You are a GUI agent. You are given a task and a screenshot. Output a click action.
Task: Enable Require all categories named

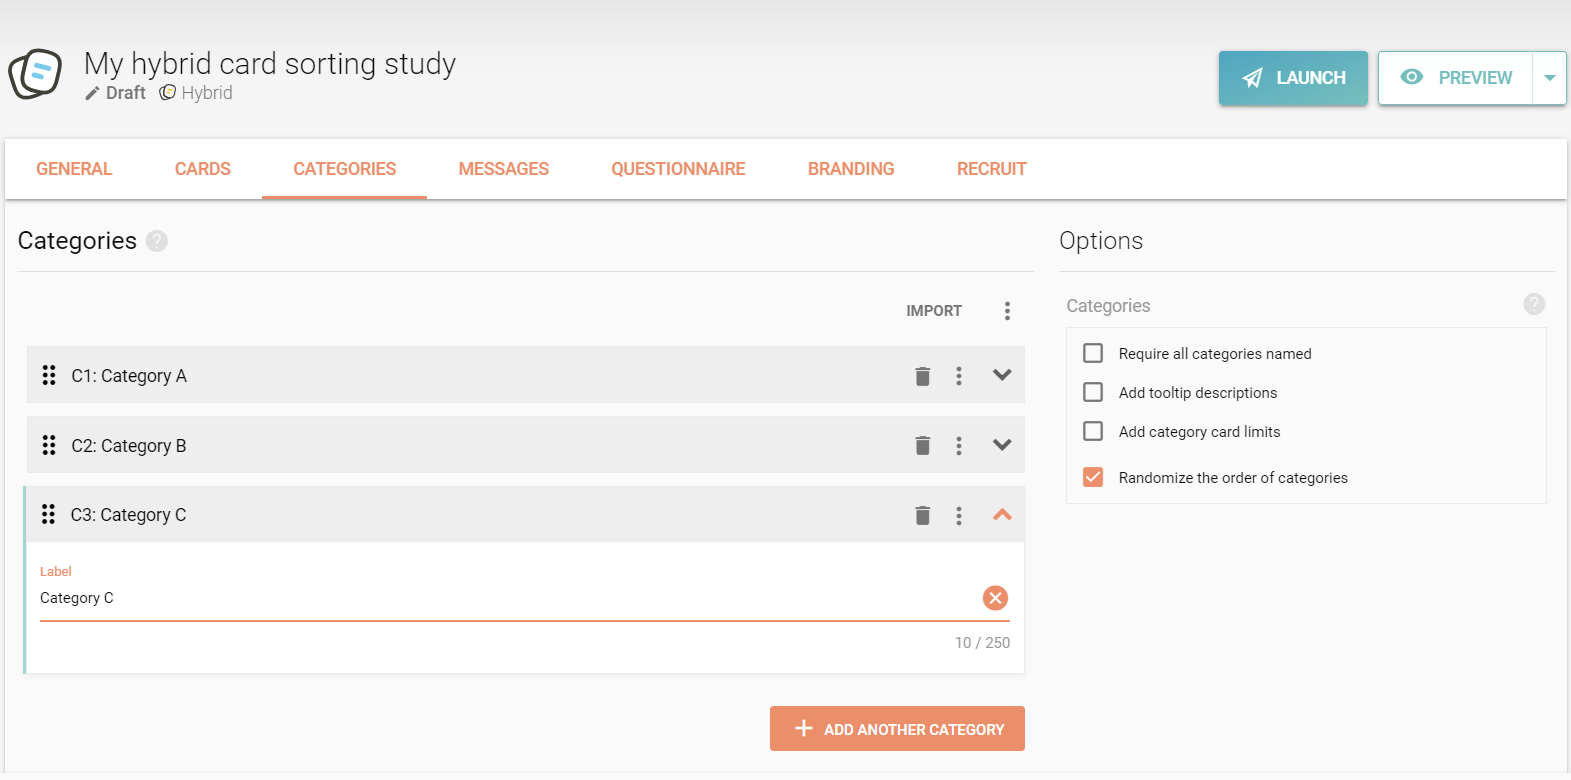1093,353
